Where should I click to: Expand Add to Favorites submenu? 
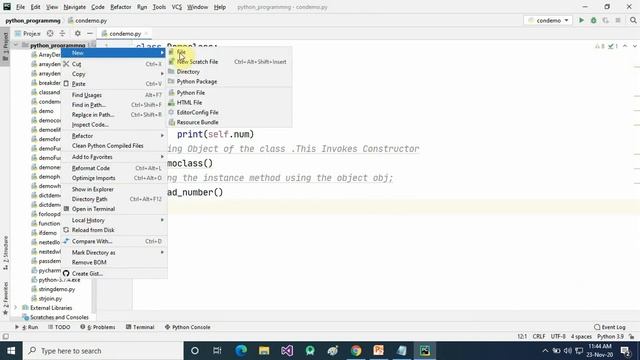pos(114,157)
